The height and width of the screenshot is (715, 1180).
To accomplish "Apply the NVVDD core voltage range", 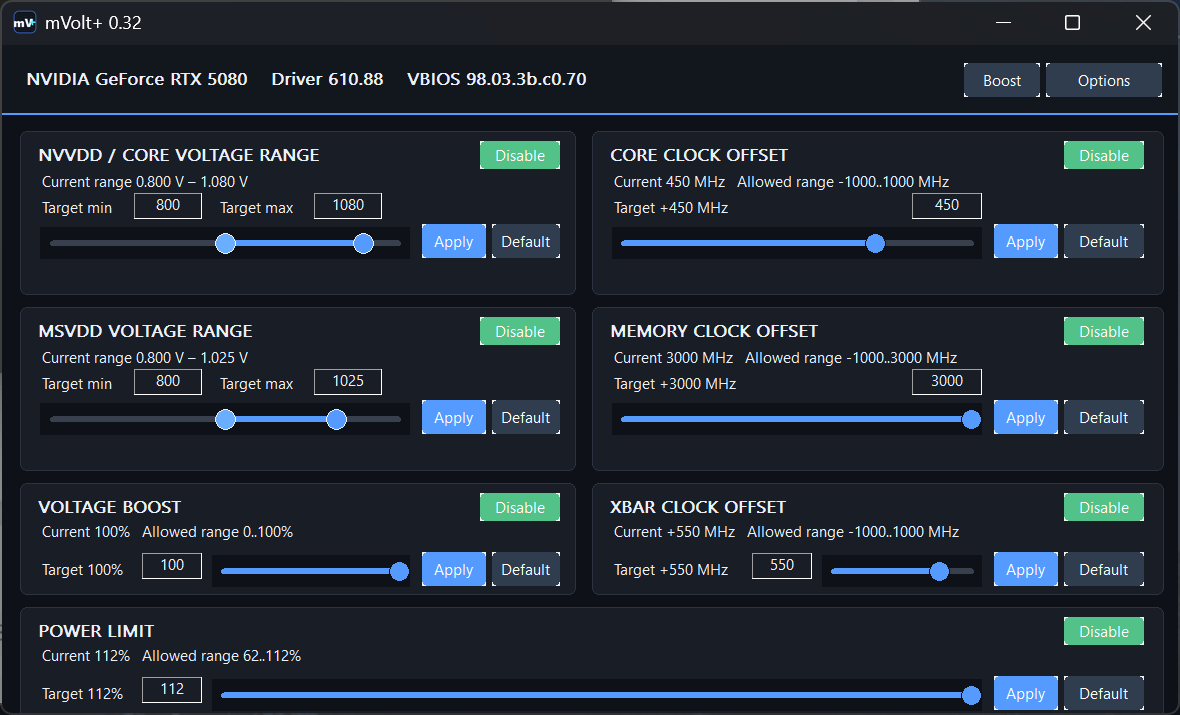I will click(454, 242).
